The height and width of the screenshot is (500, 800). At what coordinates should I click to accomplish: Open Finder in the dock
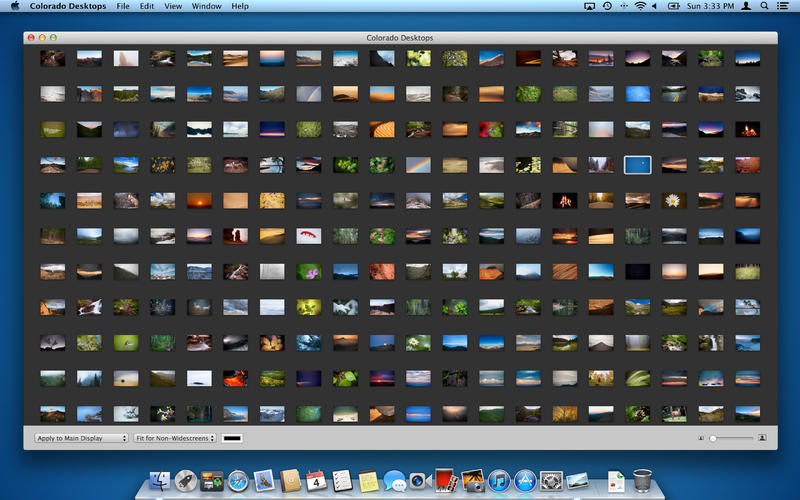click(159, 481)
